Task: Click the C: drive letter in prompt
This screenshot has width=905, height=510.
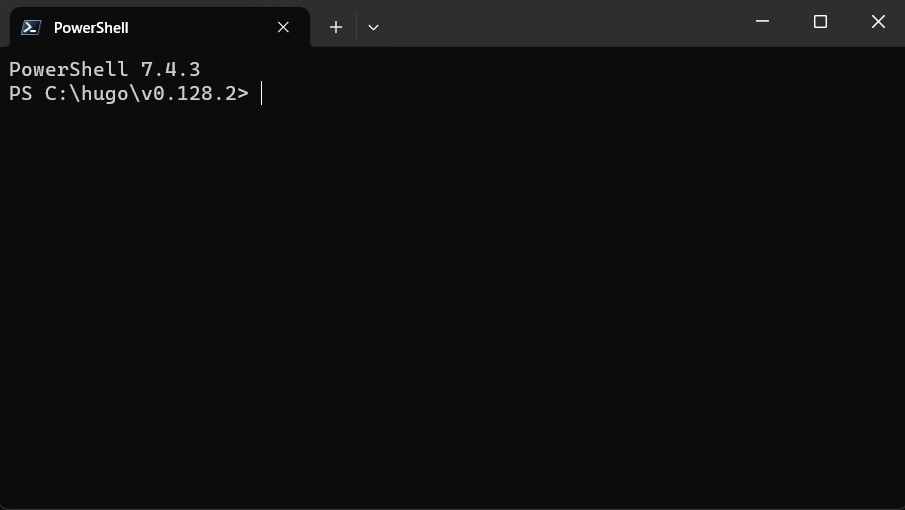Action: [57, 93]
